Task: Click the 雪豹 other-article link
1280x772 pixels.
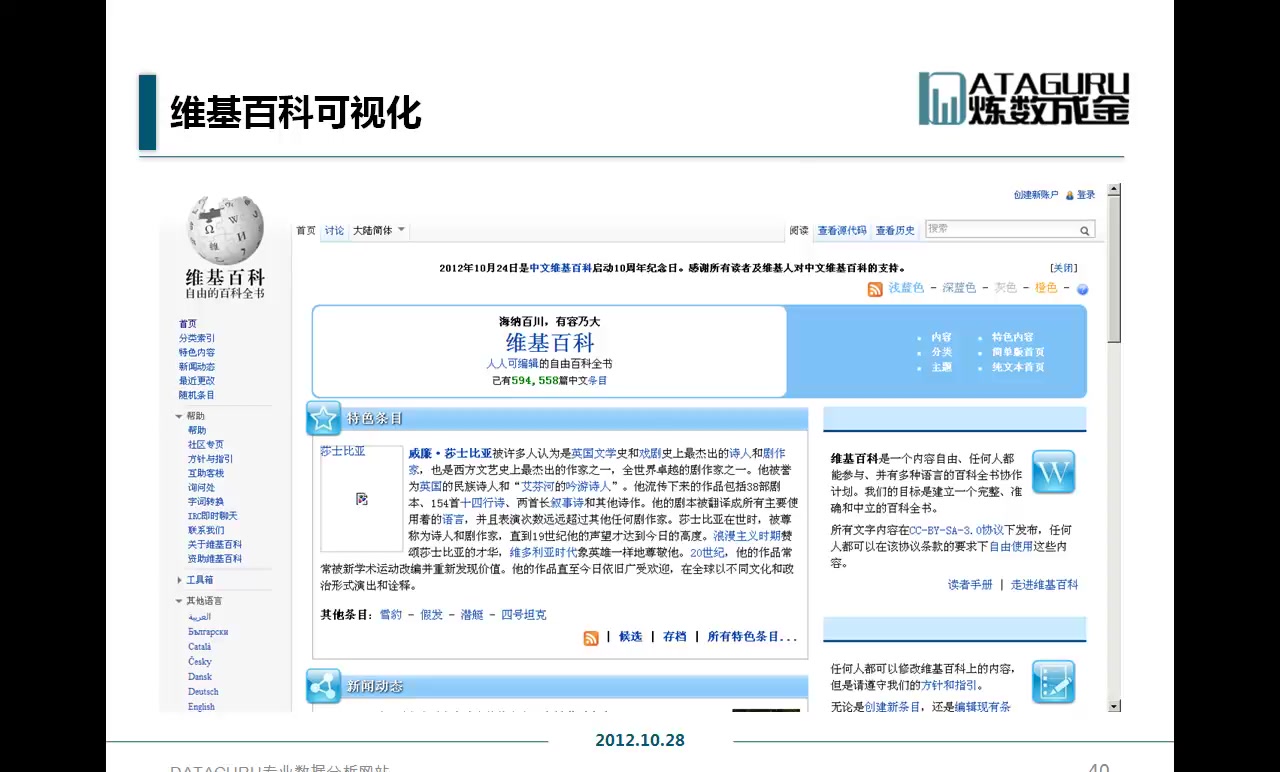Action: 391,615
